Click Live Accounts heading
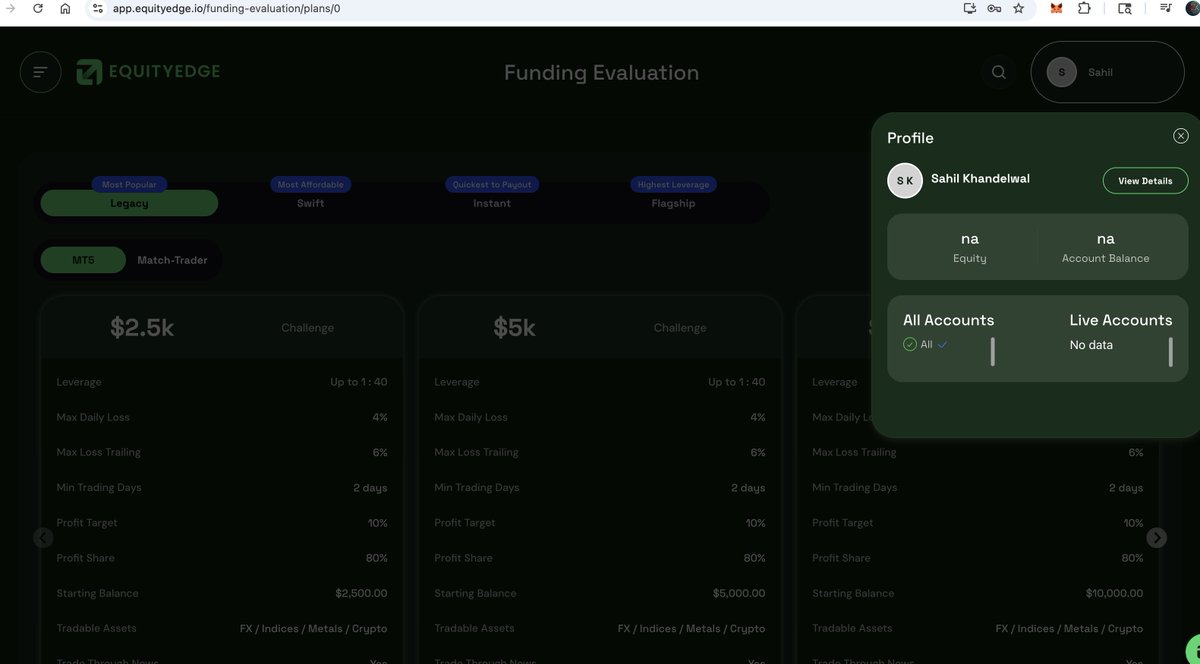 [x=1120, y=320]
